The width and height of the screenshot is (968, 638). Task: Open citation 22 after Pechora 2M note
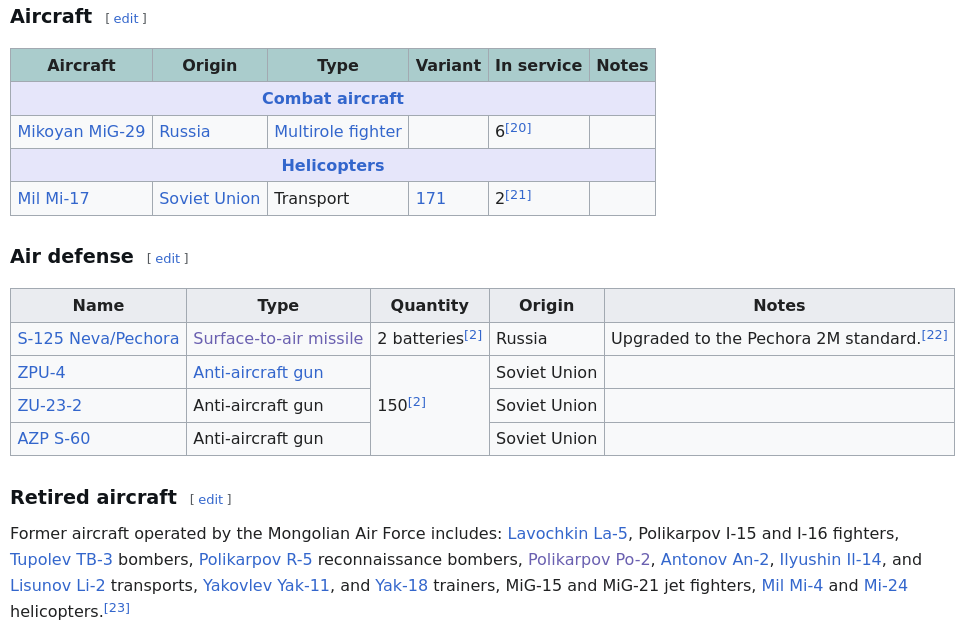935,335
